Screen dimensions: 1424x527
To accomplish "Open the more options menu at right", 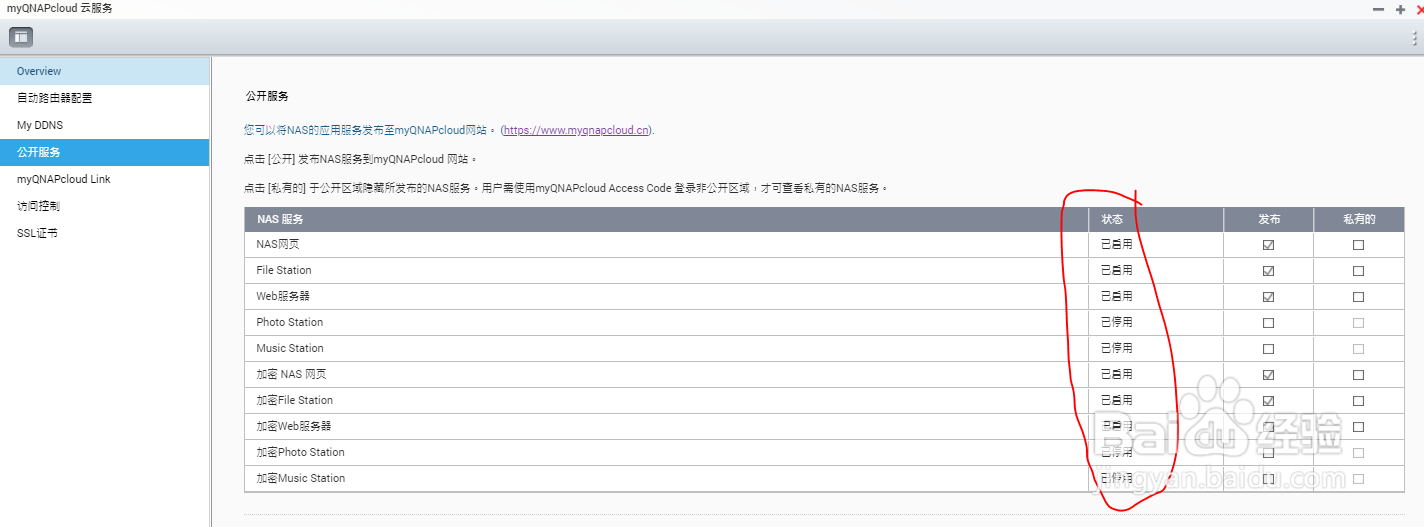I will click(x=1415, y=37).
